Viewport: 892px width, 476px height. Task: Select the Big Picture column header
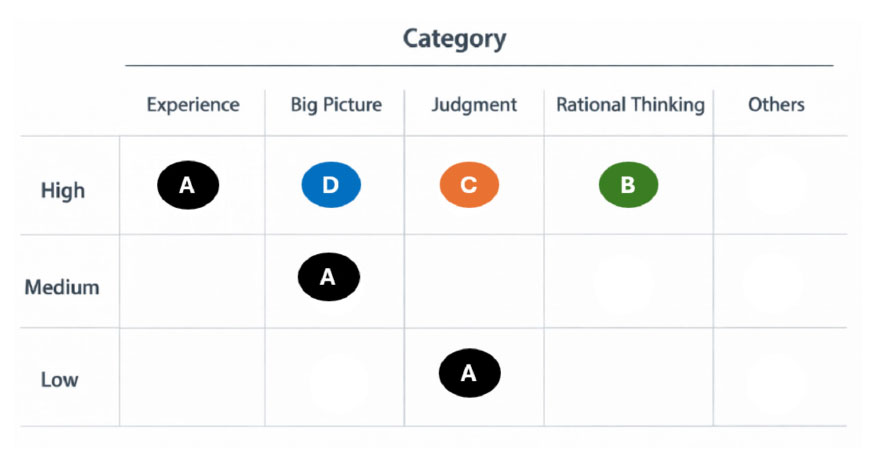[x=336, y=105]
